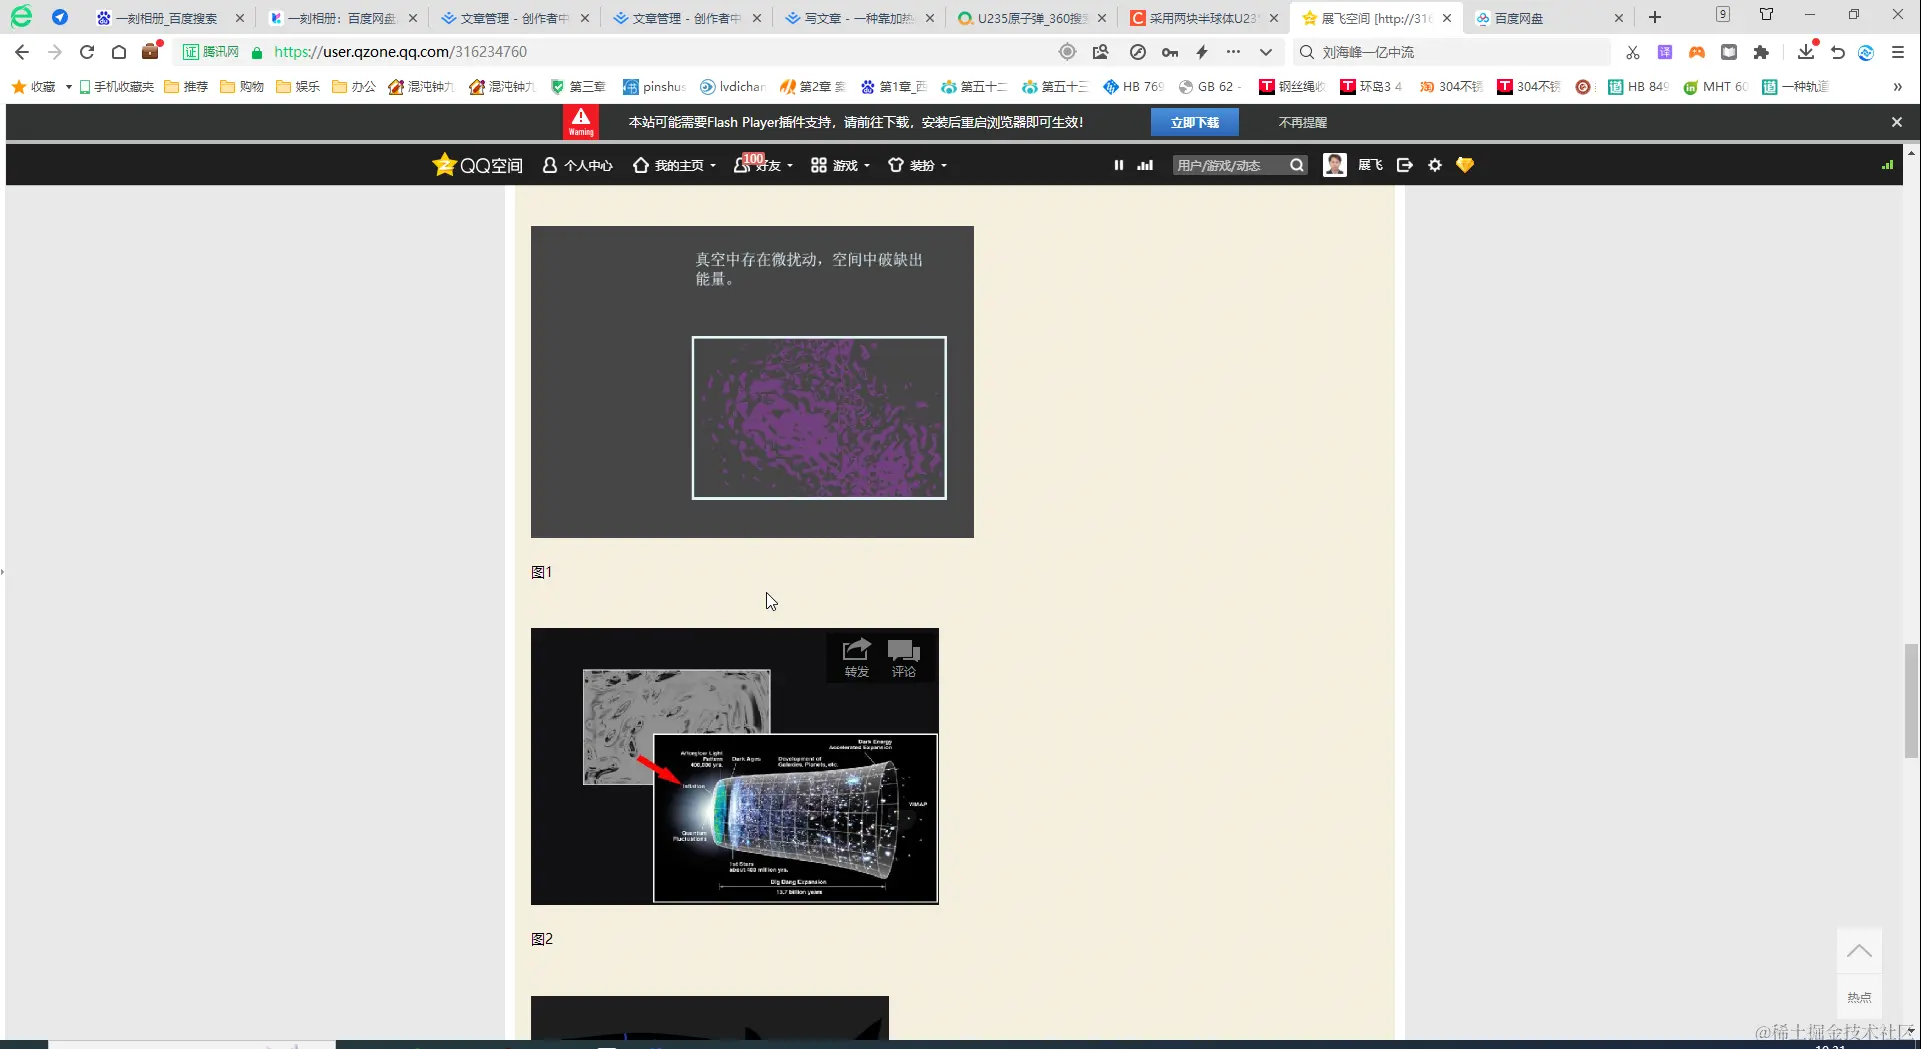Click the scissors screenshot tool
Image resolution: width=1921 pixels, height=1049 pixels.
[x=1633, y=52]
